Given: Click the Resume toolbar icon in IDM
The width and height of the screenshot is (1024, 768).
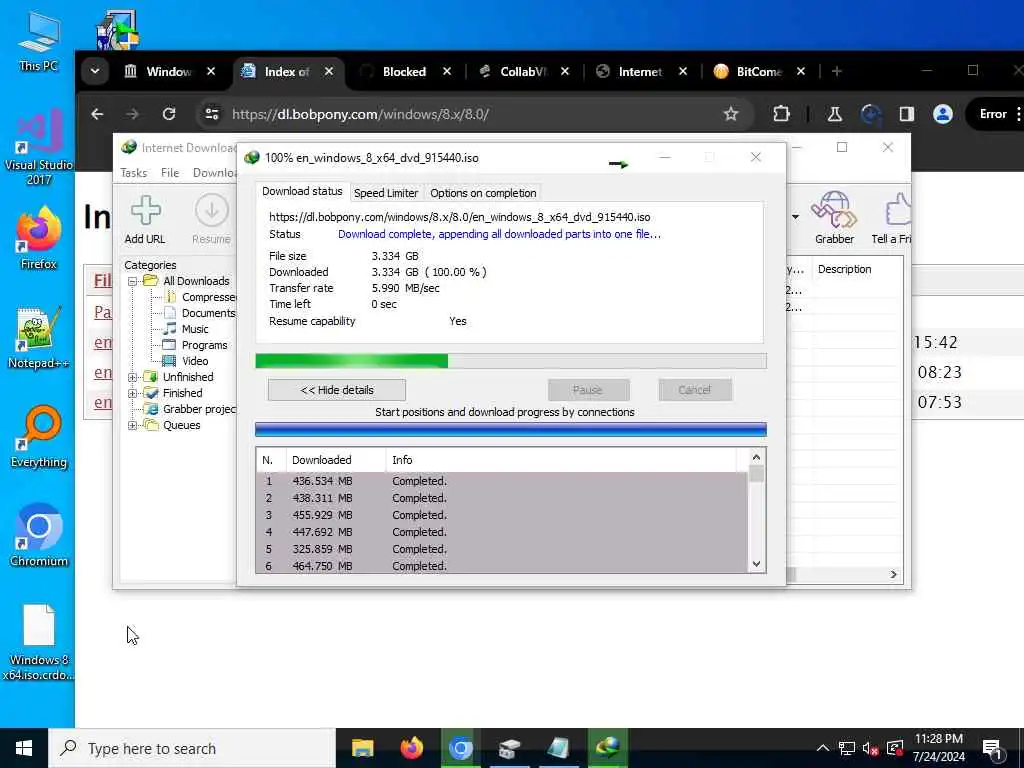Looking at the screenshot, I should [211, 219].
